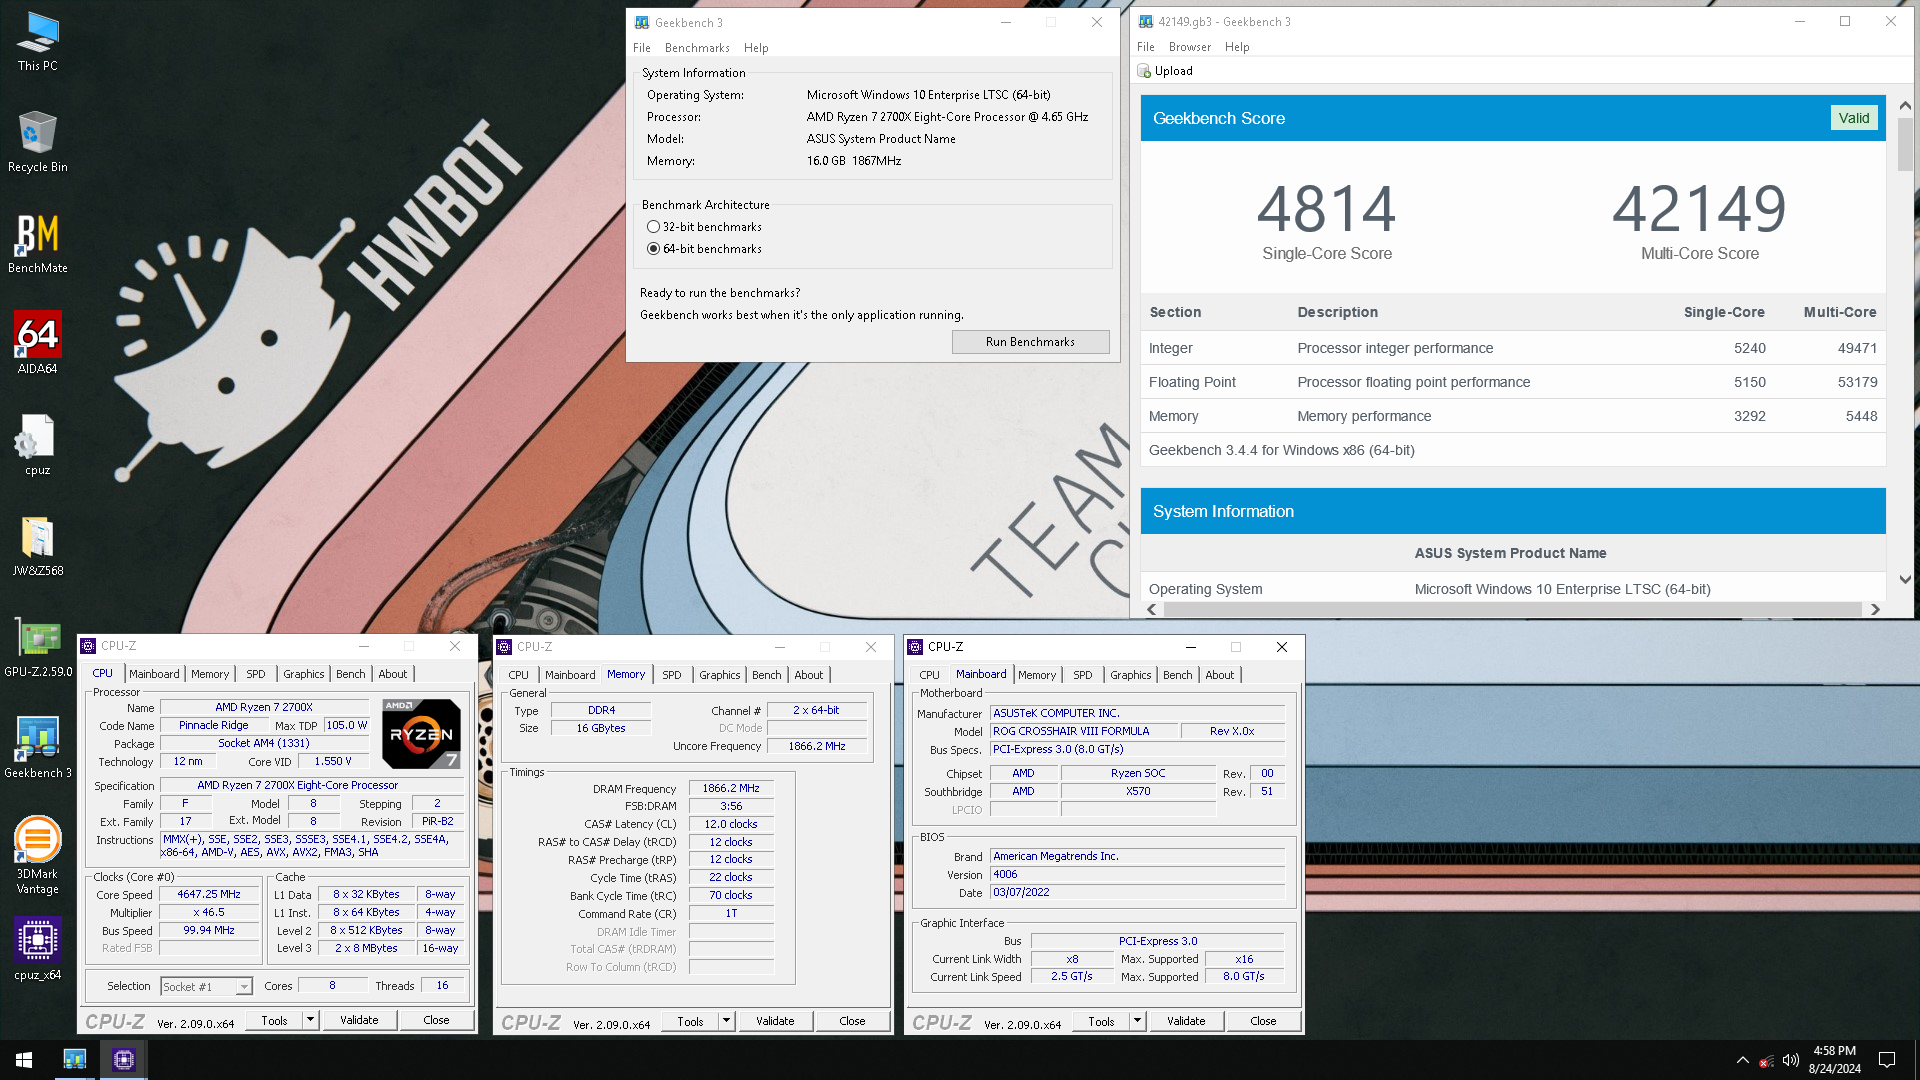Select 32-bit benchmarks radio button
The height and width of the screenshot is (1080, 1920).
(x=654, y=227)
